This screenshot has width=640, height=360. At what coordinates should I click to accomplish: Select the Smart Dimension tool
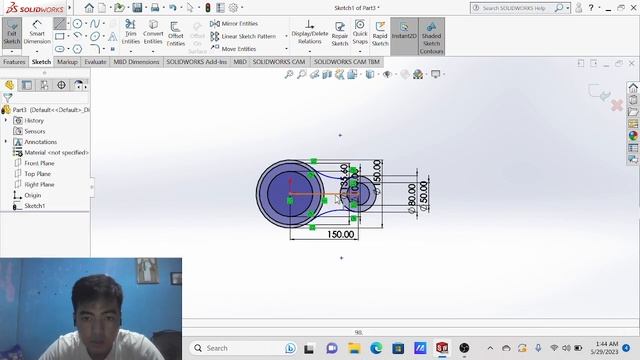tap(37, 32)
